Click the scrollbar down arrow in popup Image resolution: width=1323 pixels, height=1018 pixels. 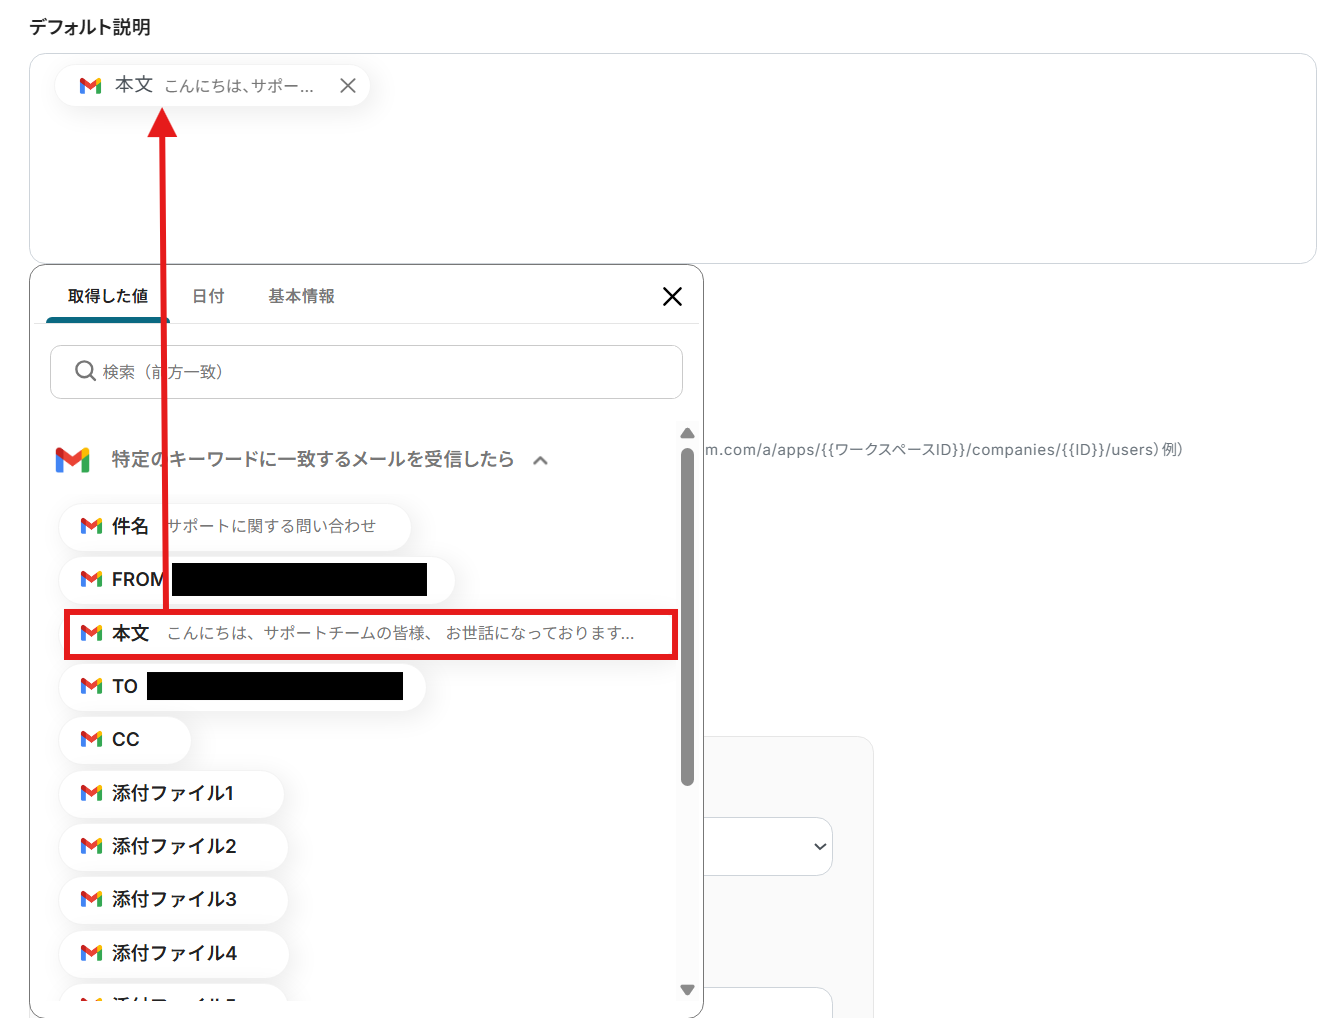[x=687, y=989]
